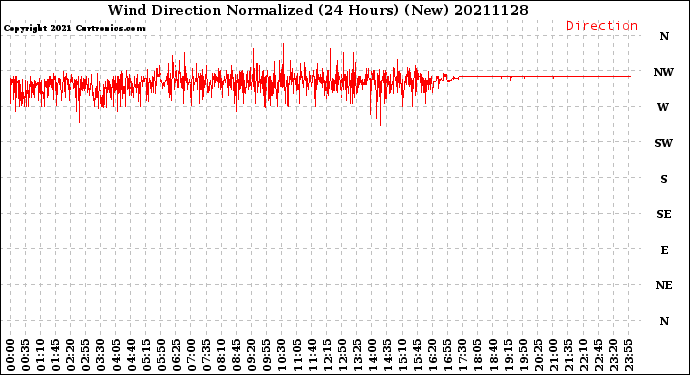Click the 01:45 time label
Image resolution: width=690 pixels, height=375 pixels.
pos(56,355)
